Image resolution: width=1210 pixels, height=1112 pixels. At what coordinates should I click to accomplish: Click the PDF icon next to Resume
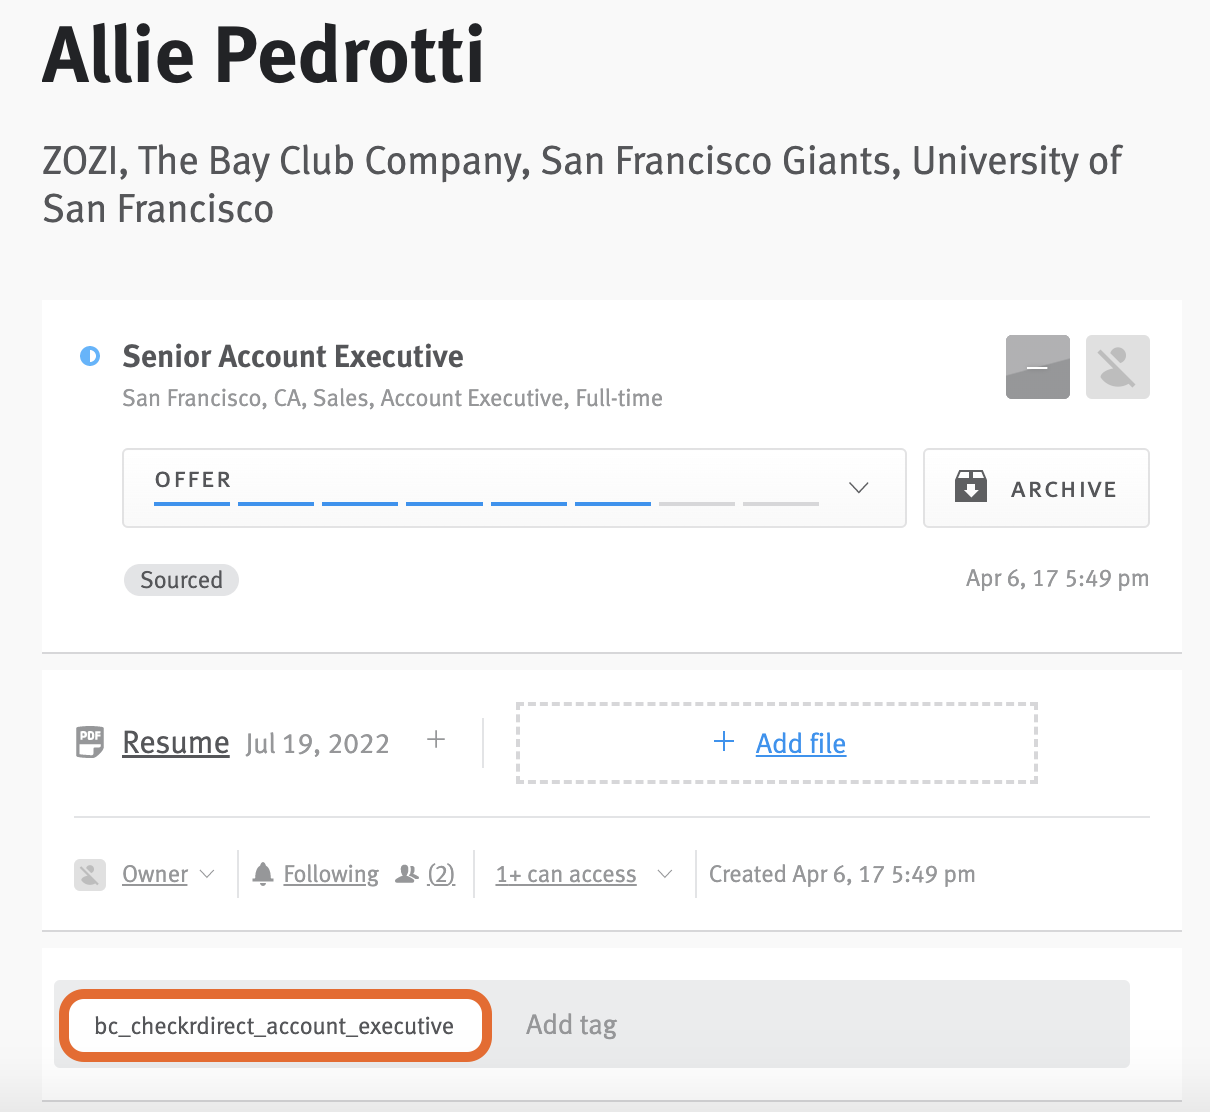click(90, 742)
